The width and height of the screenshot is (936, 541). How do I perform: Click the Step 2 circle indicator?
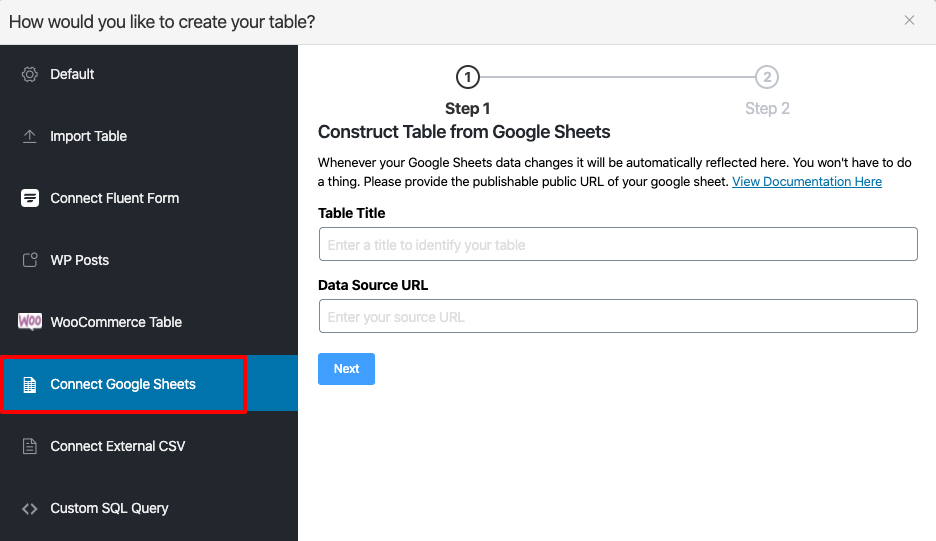coord(767,77)
